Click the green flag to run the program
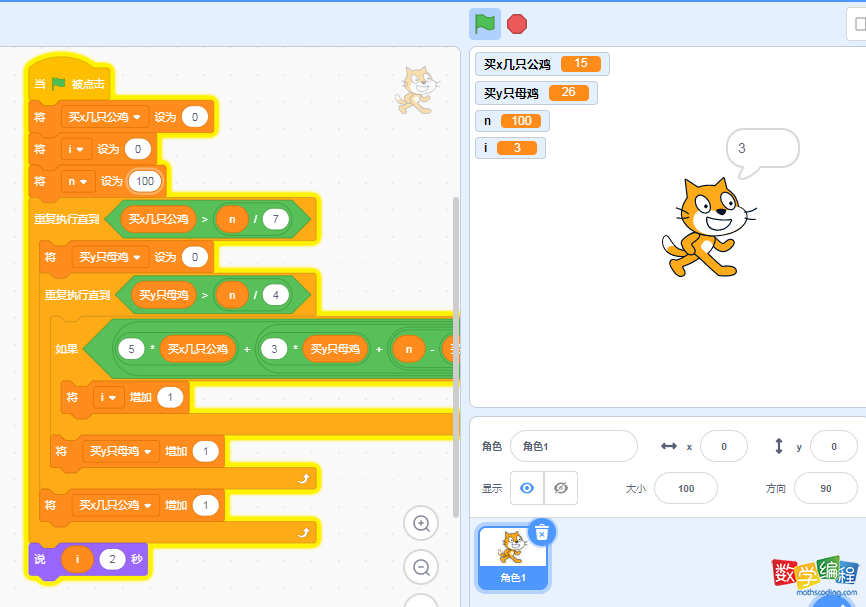The width and height of the screenshot is (866, 607). click(485, 23)
